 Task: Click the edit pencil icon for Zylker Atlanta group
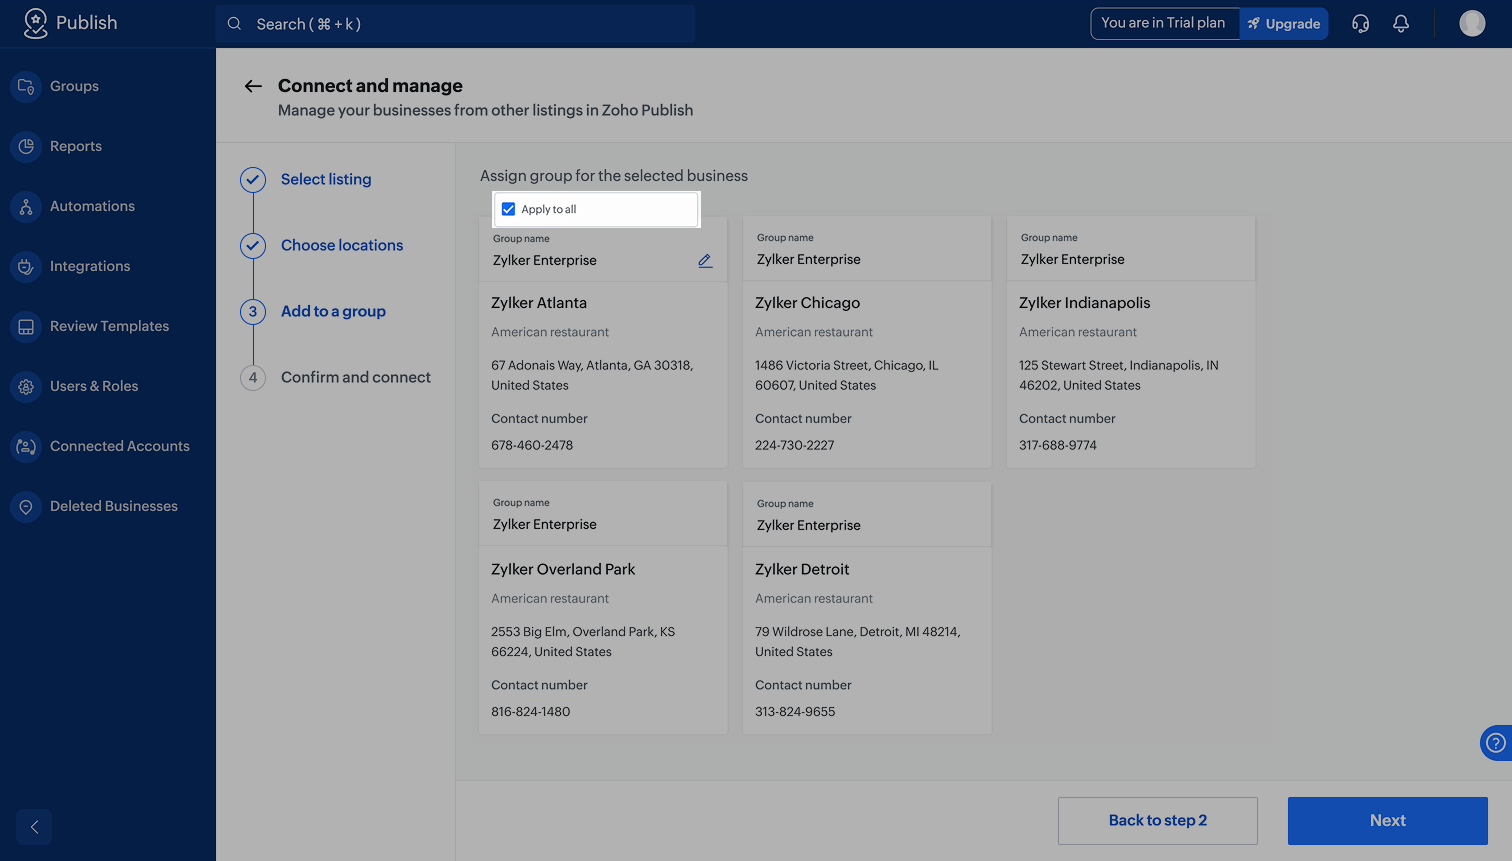pos(705,261)
